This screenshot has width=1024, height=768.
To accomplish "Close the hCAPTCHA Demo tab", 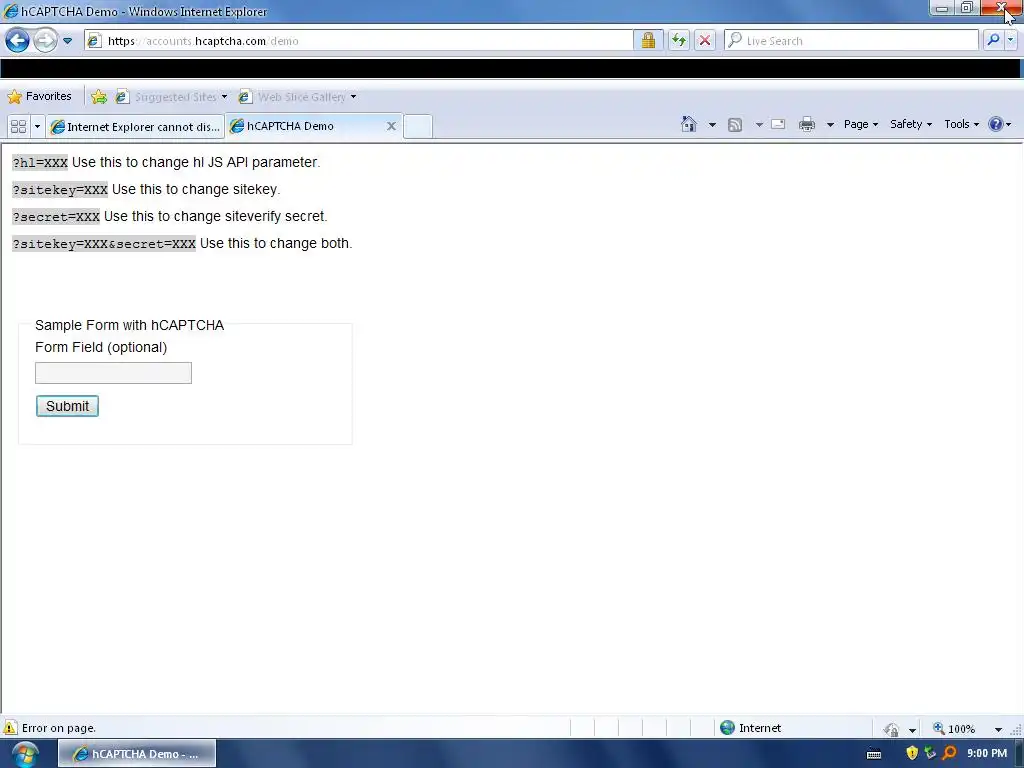I will coord(391,126).
